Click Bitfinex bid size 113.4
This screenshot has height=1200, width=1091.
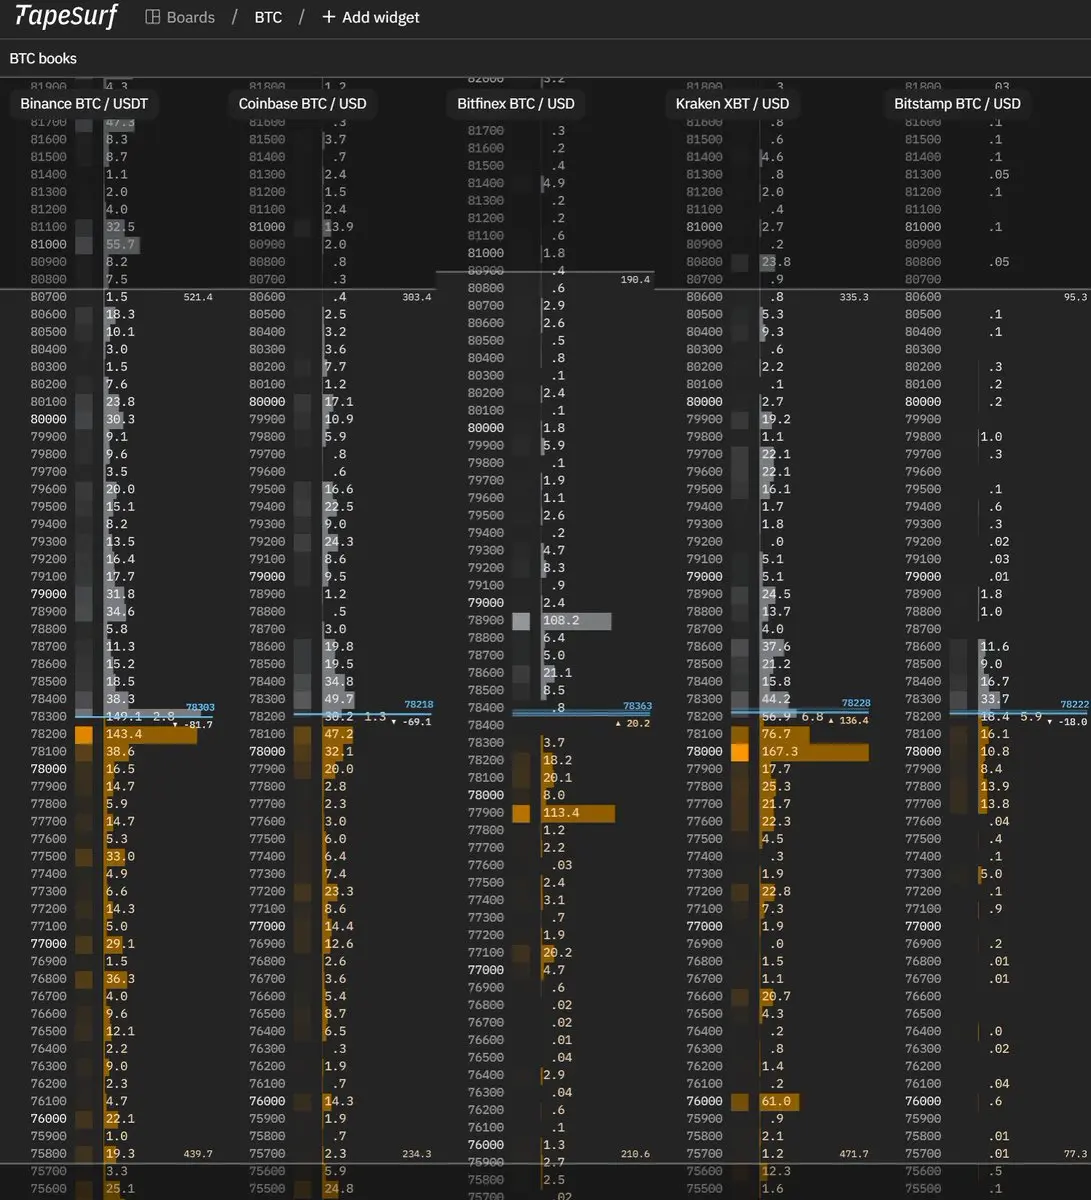(x=561, y=812)
